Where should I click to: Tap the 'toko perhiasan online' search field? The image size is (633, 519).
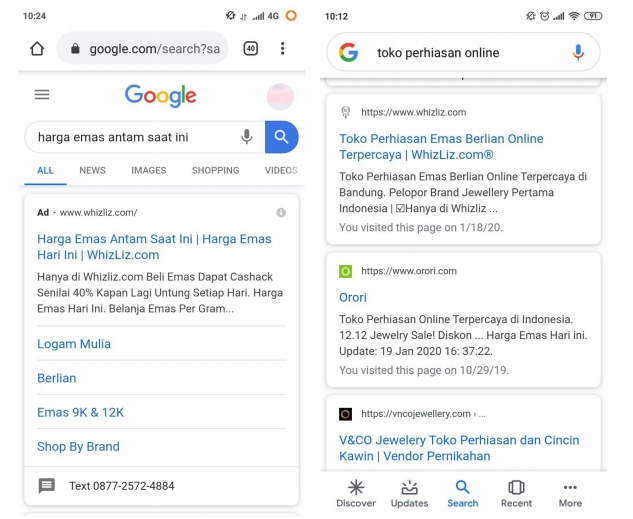tap(463, 52)
